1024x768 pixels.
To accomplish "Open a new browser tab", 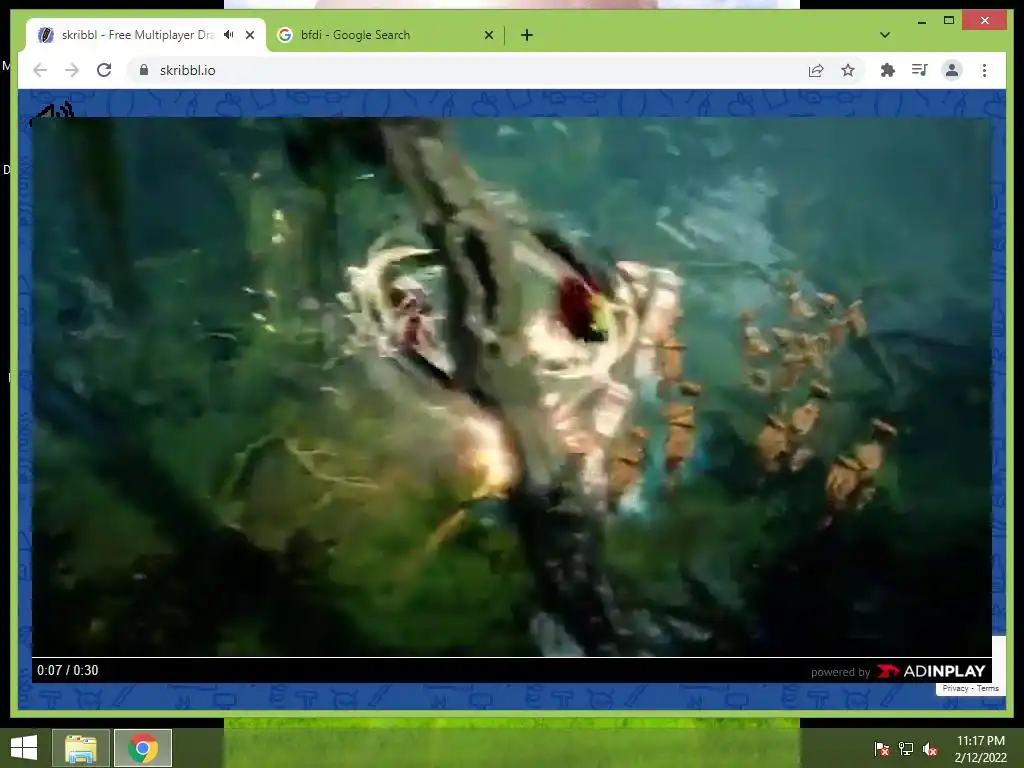I will (527, 35).
